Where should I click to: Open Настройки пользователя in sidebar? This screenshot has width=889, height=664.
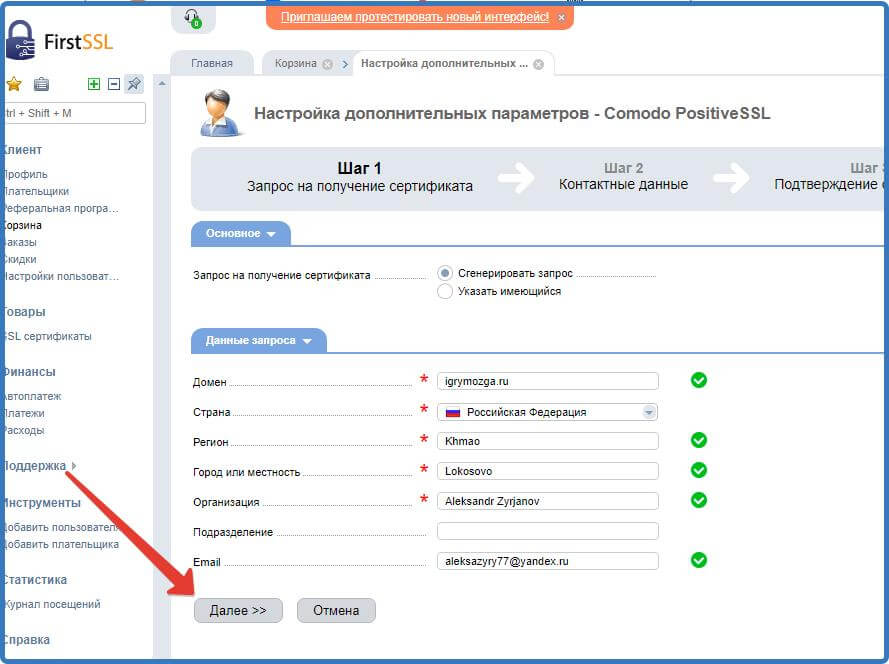[x=60, y=276]
